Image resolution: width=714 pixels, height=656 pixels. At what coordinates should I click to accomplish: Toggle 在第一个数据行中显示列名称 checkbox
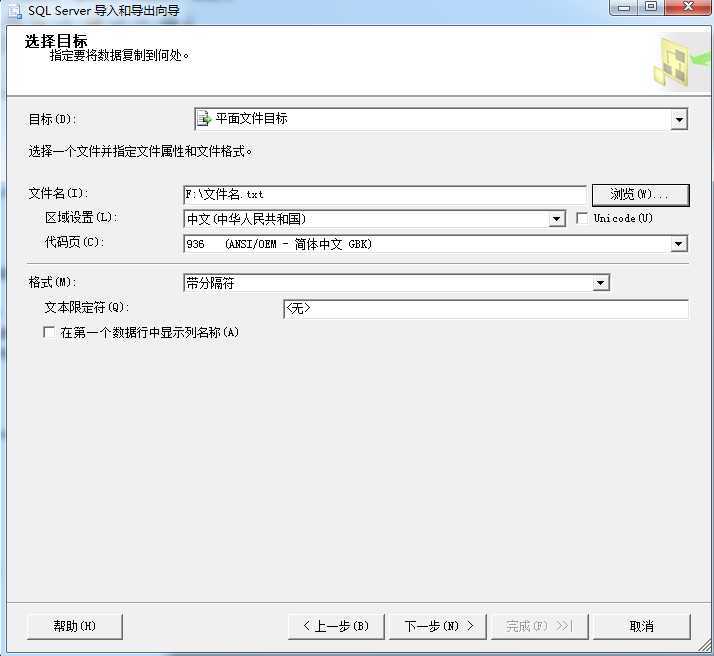[x=49, y=333]
